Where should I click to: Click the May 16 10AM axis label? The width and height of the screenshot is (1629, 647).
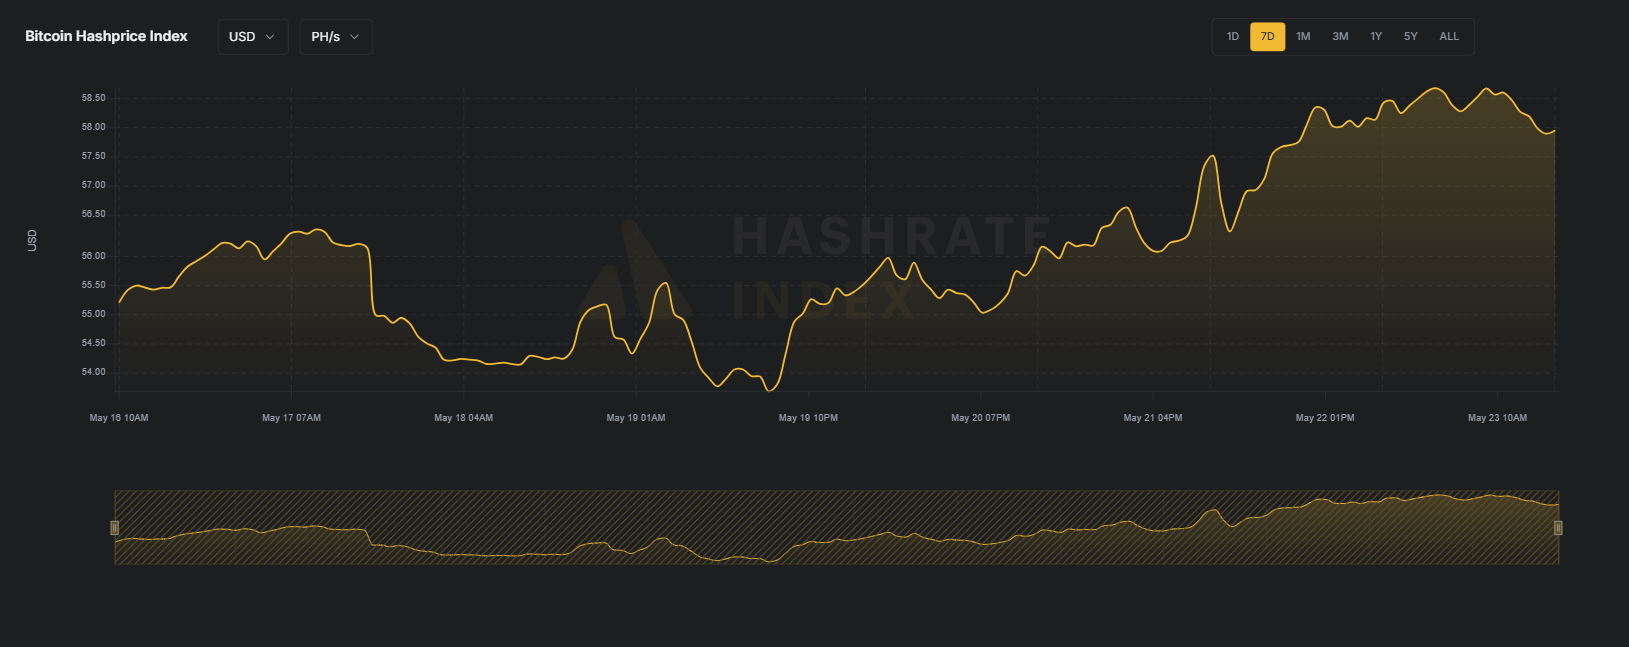(x=119, y=418)
